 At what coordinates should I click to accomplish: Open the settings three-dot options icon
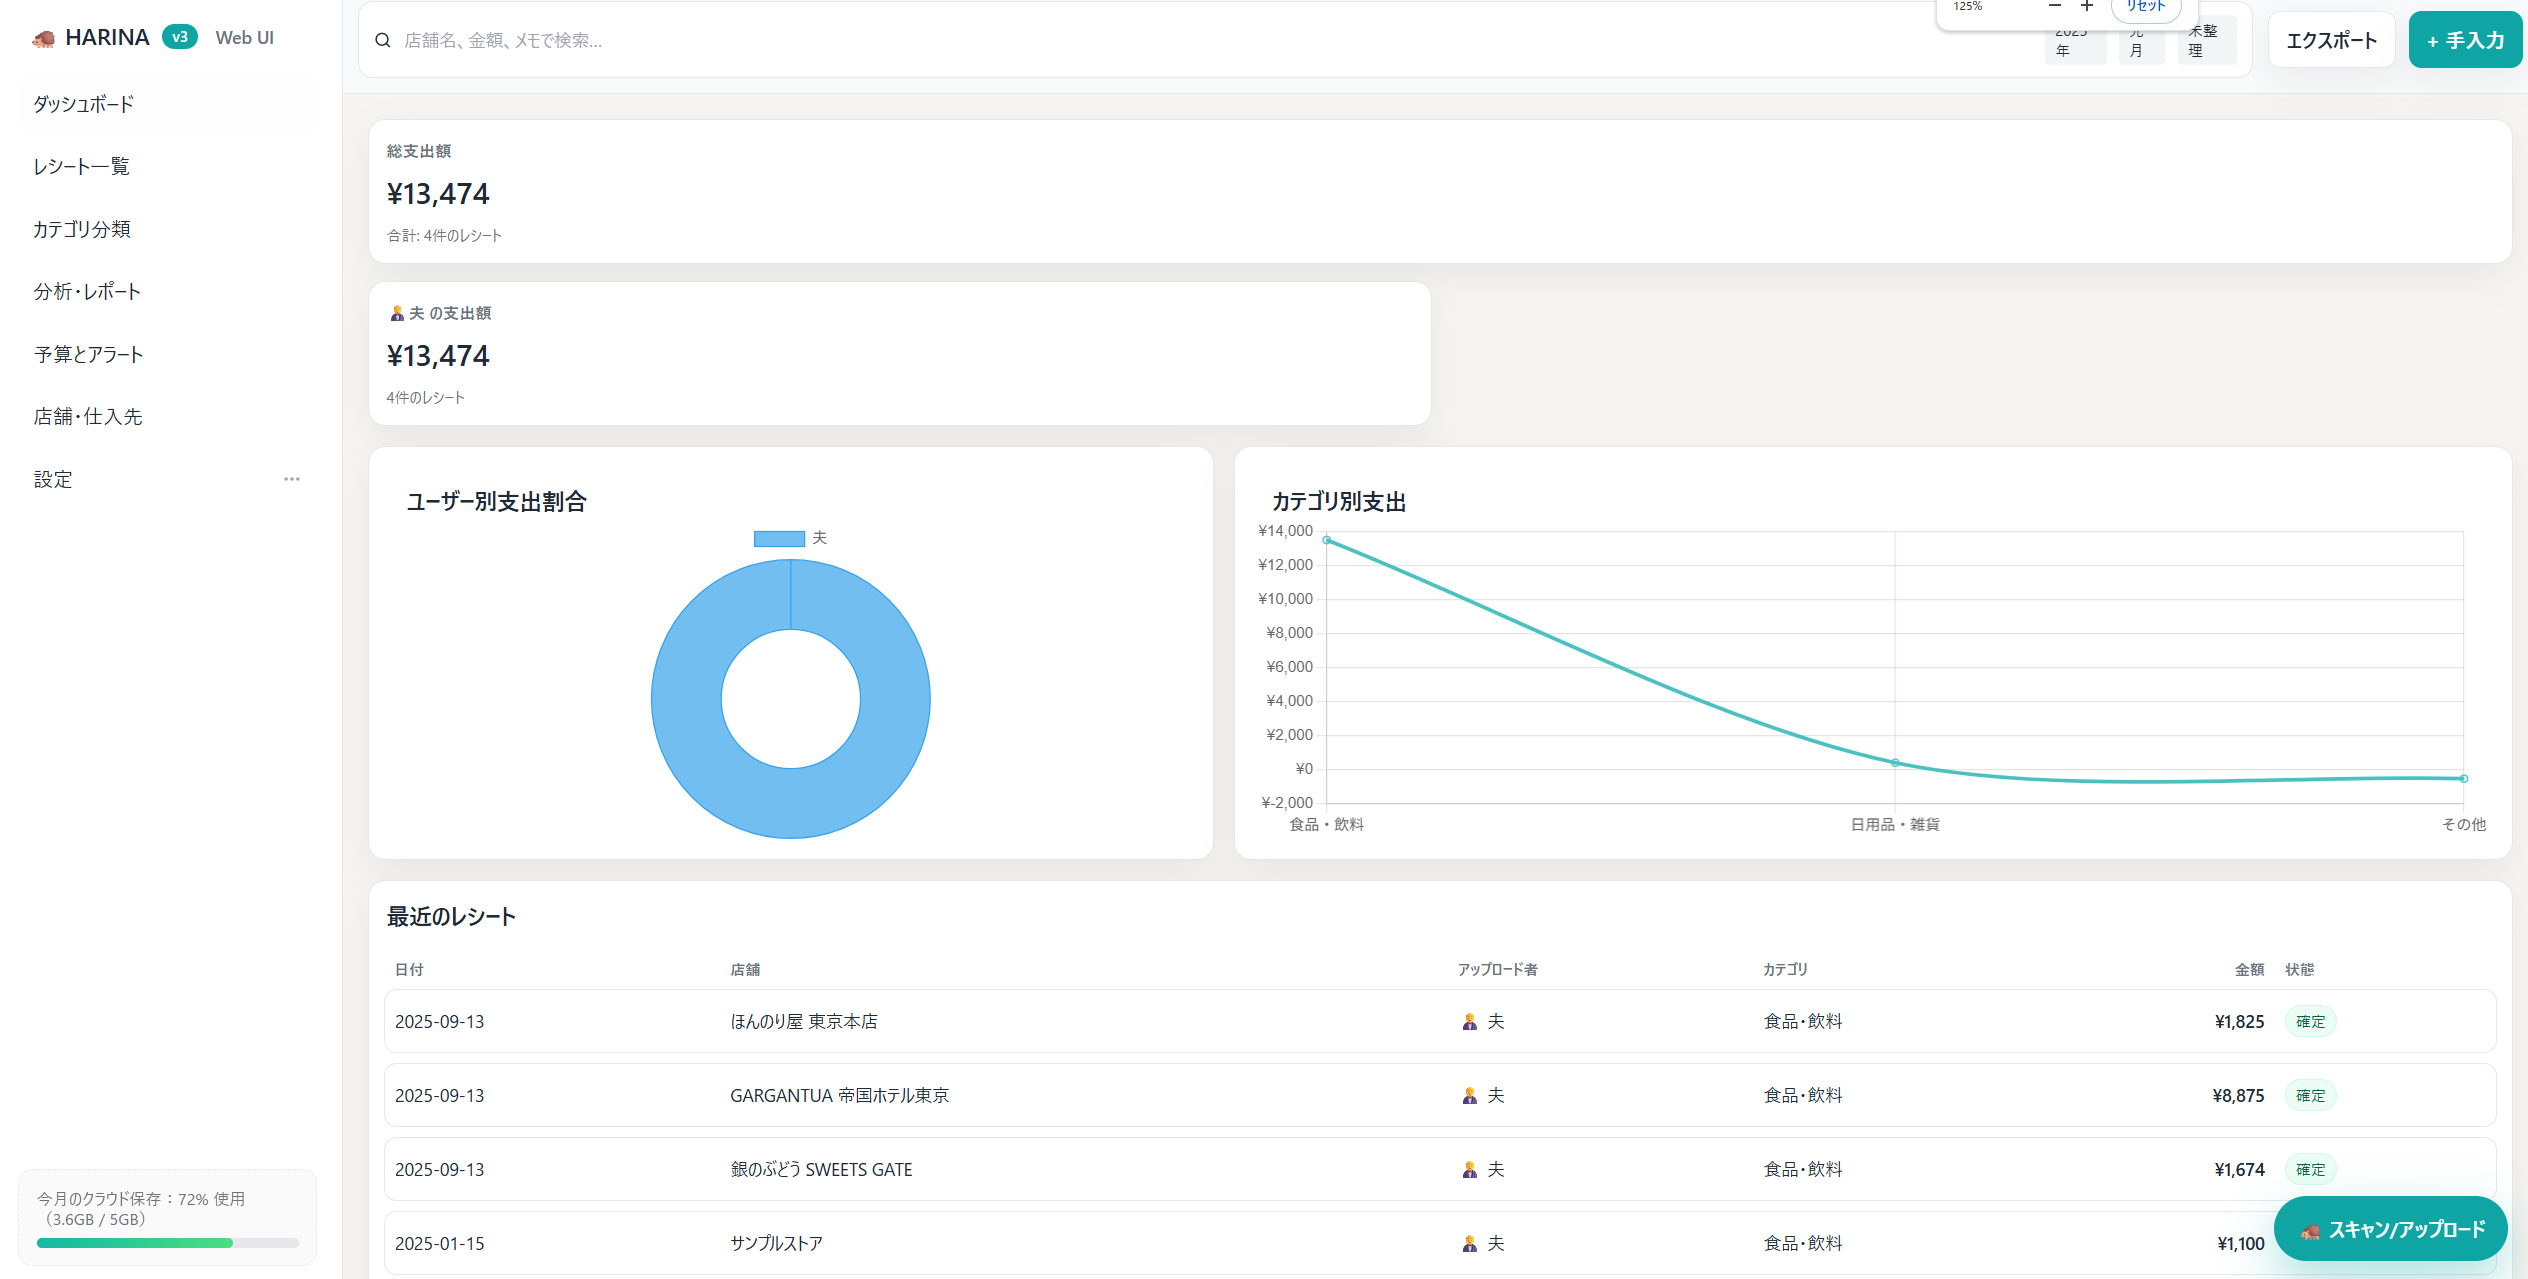pyautogui.click(x=291, y=479)
